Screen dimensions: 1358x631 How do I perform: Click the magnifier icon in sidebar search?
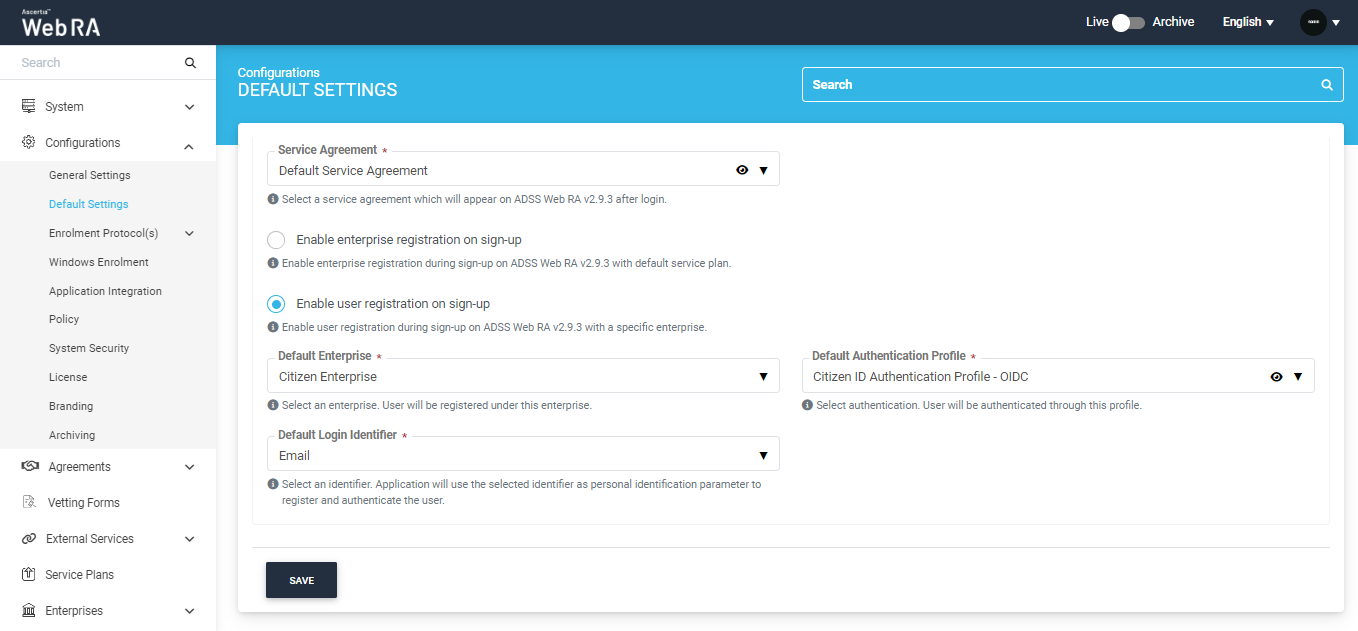coord(190,63)
